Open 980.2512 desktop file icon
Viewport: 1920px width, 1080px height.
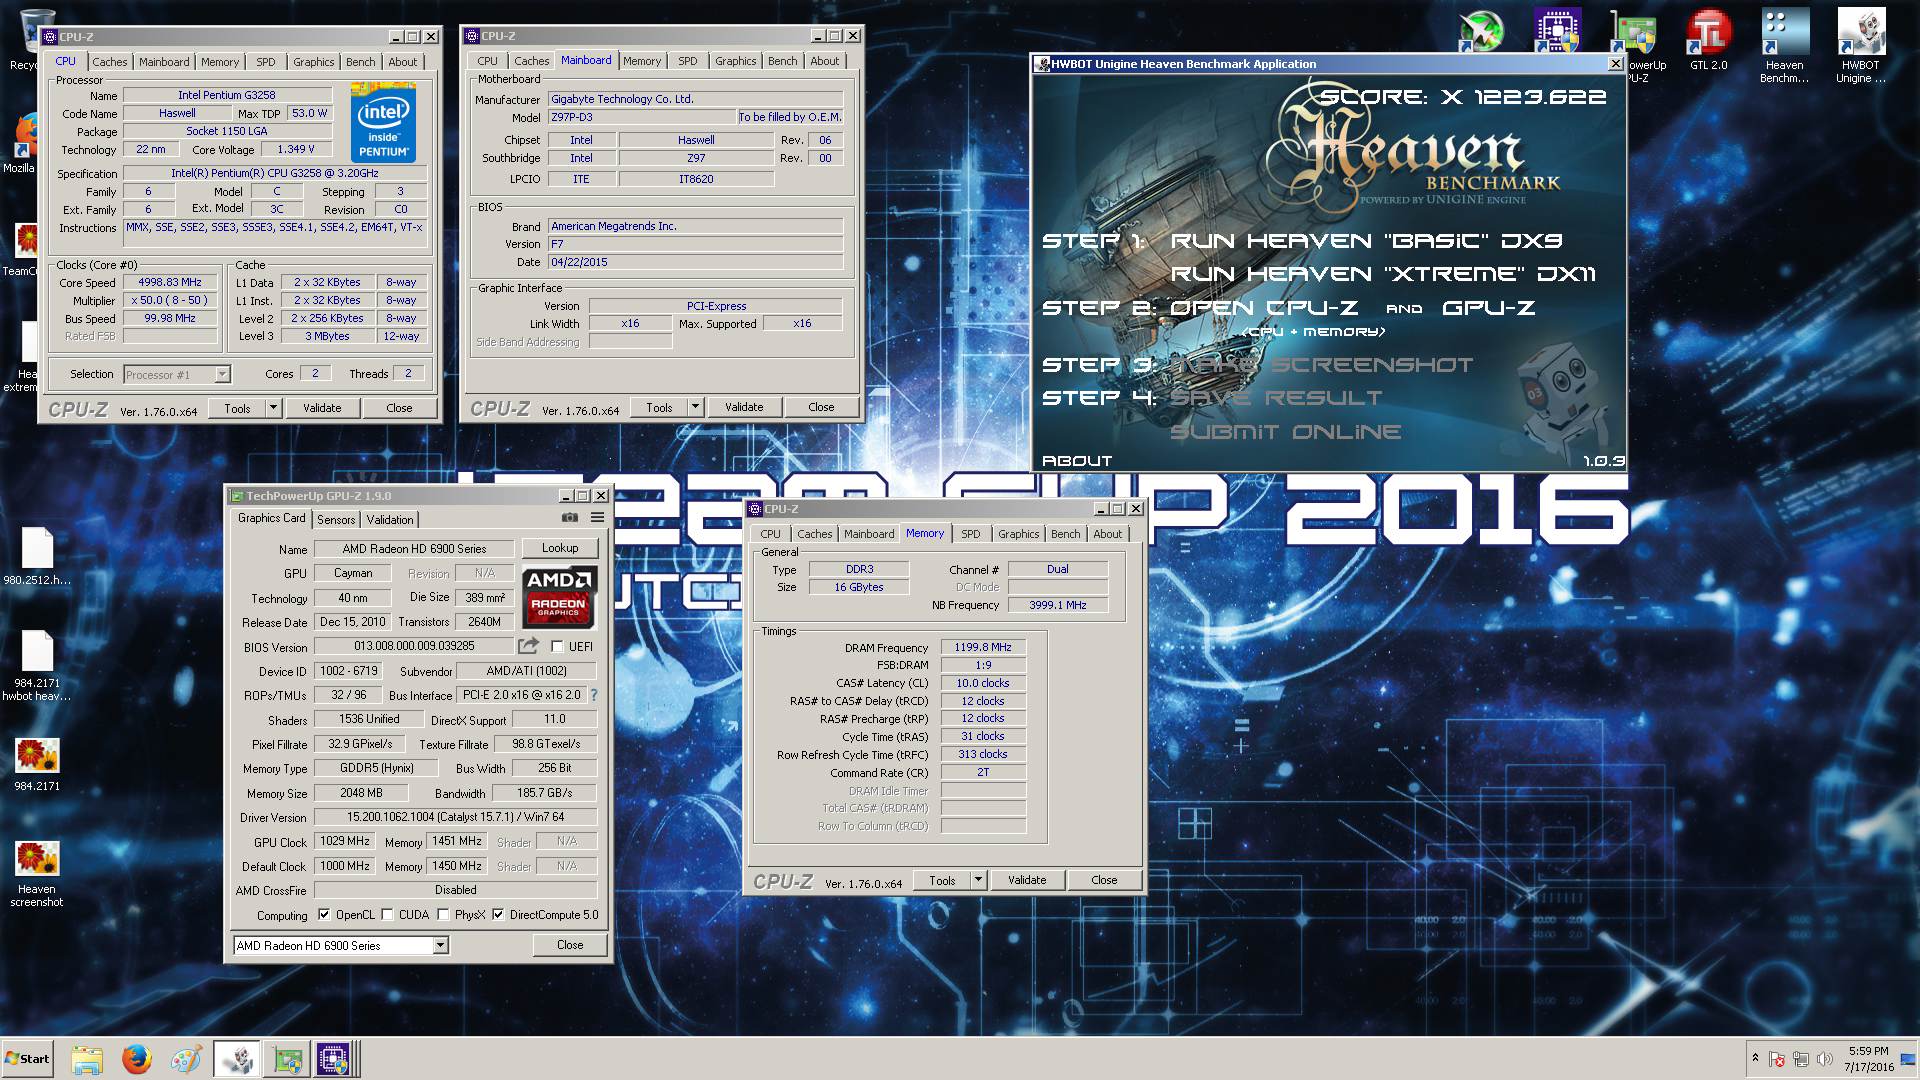pos(37,556)
